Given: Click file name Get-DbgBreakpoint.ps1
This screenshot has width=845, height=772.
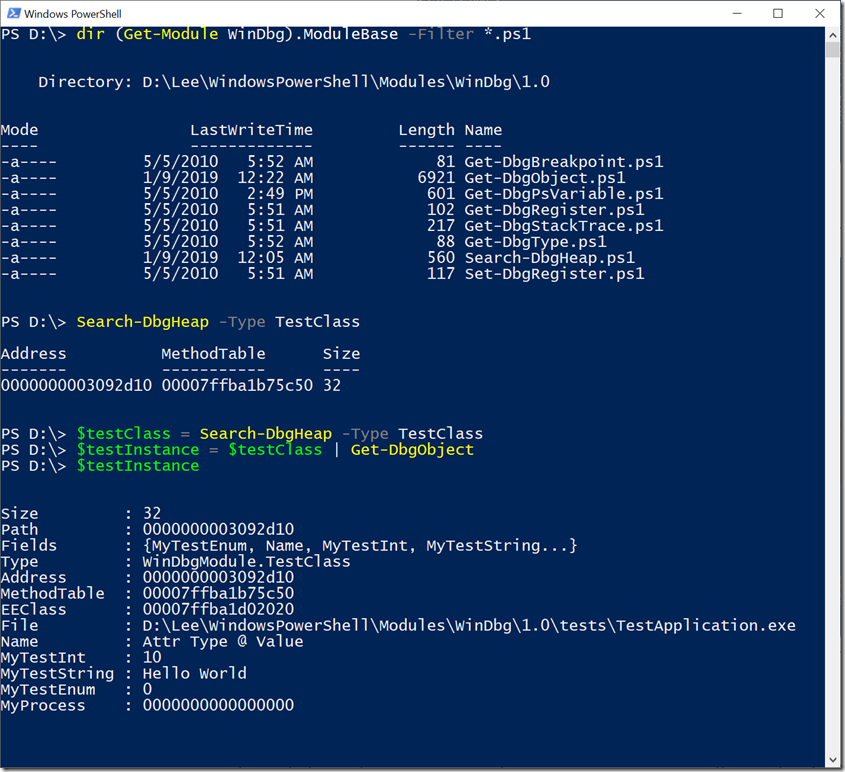Looking at the screenshot, I should (x=564, y=162).
